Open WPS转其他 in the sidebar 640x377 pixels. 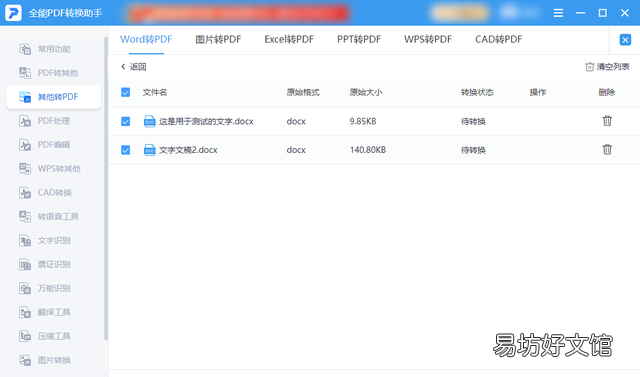click(x=50, y=169)
